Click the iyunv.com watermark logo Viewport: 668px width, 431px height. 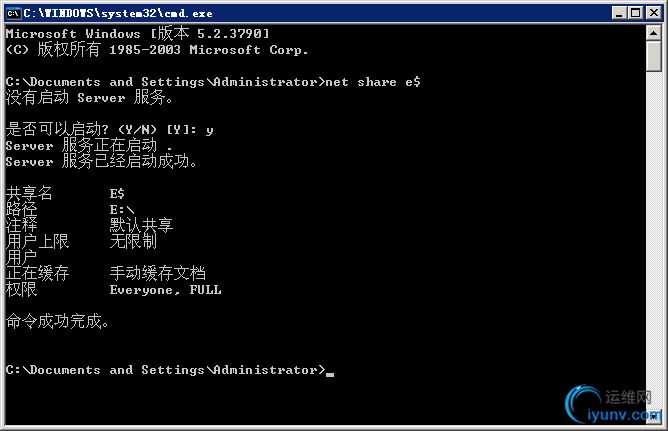pos(613,405)
